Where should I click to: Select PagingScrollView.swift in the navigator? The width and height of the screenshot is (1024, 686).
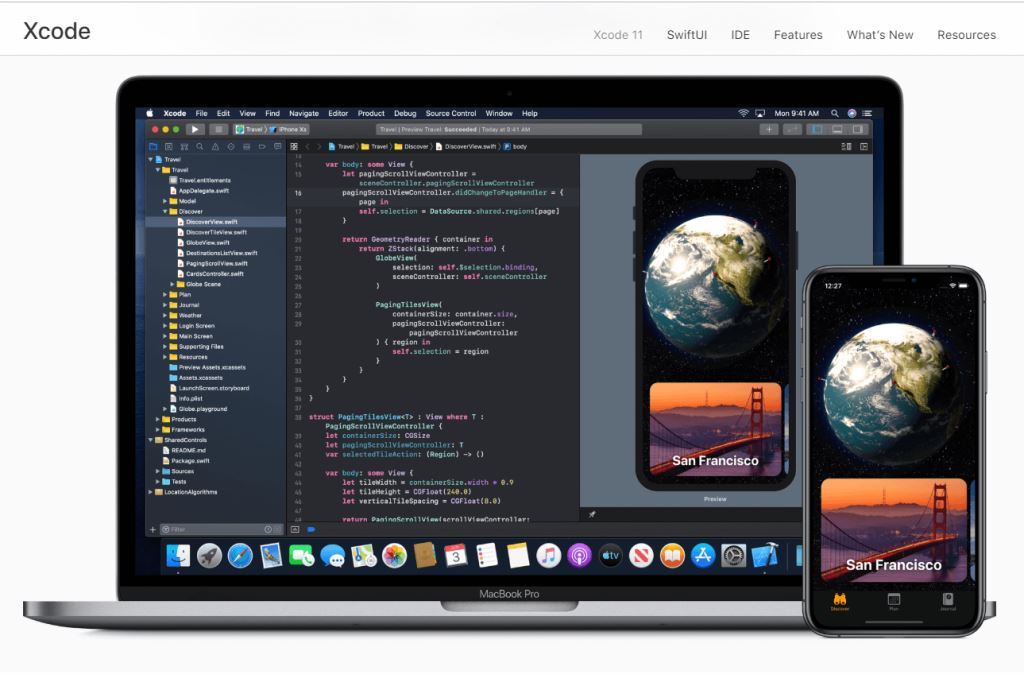coord(216,263)
